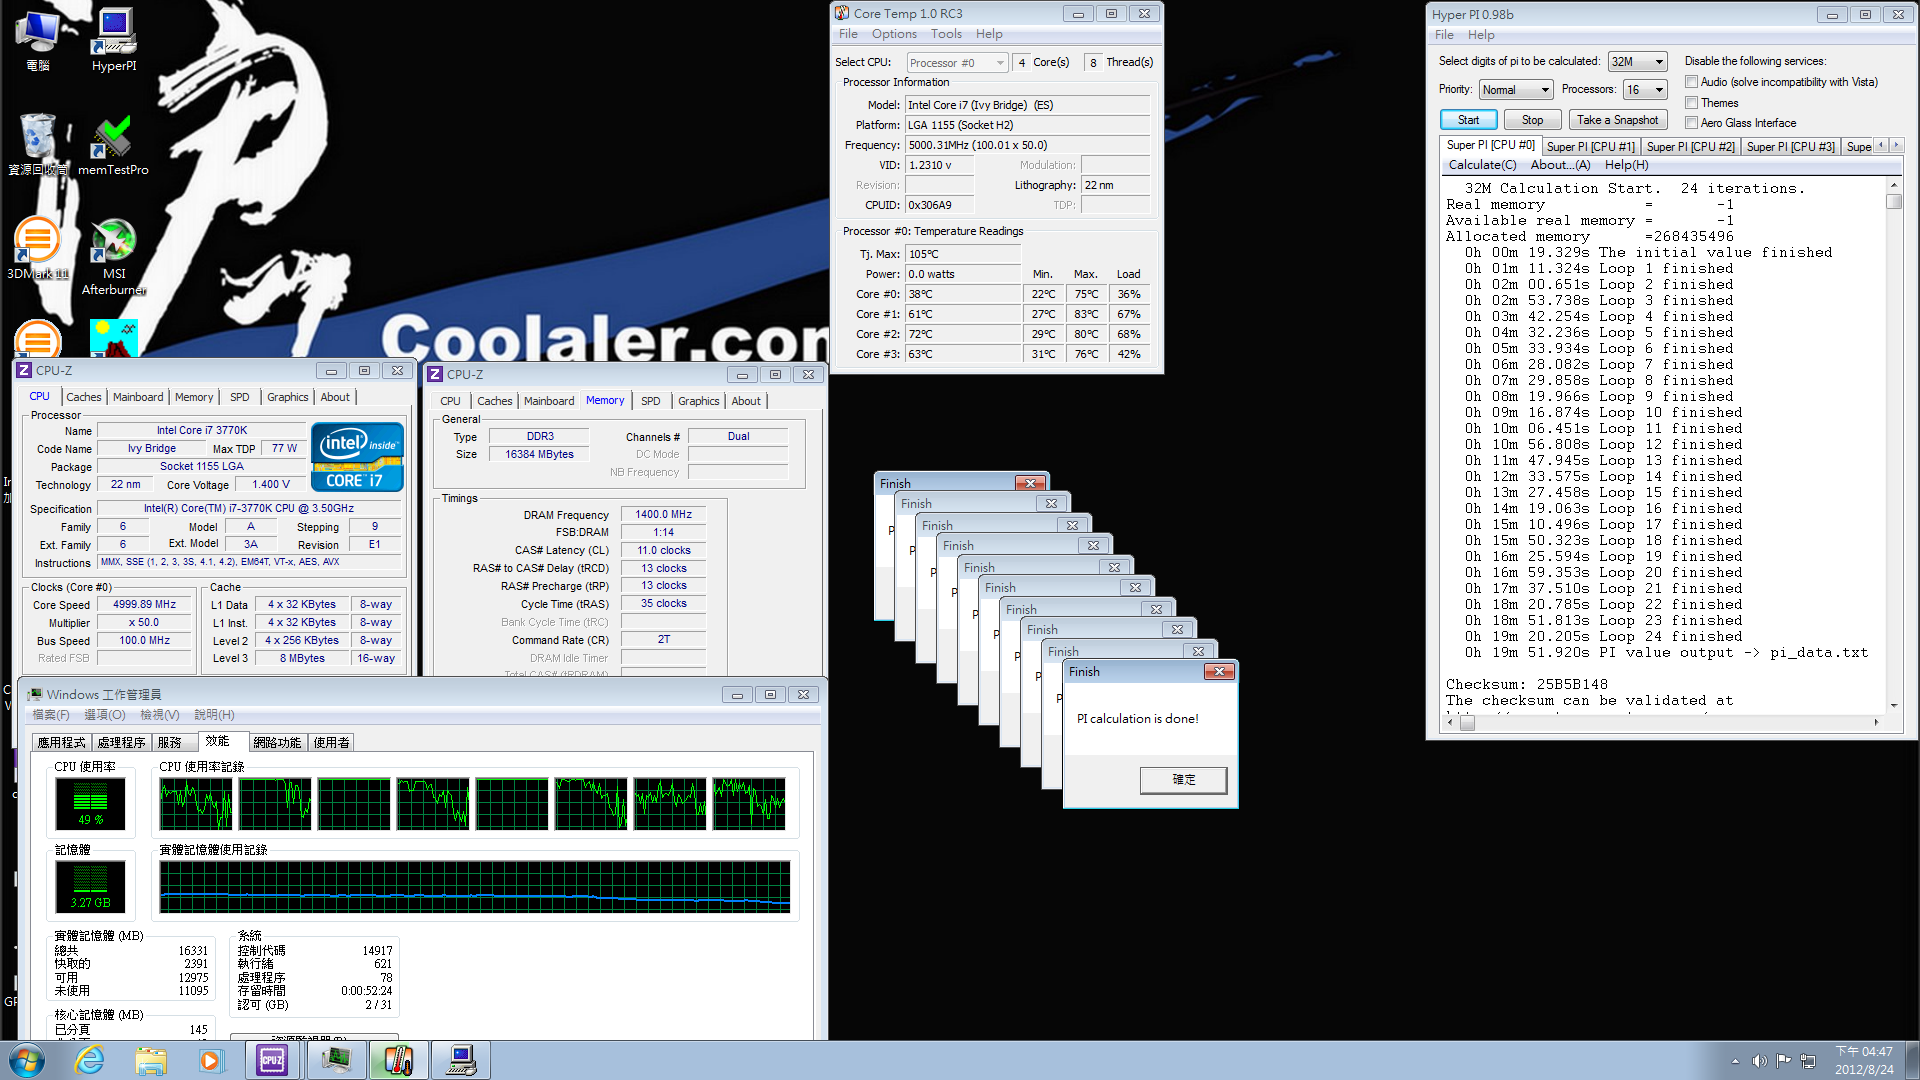
Task: Click the volume speaker tray icon
Action: point(1759,1061)
